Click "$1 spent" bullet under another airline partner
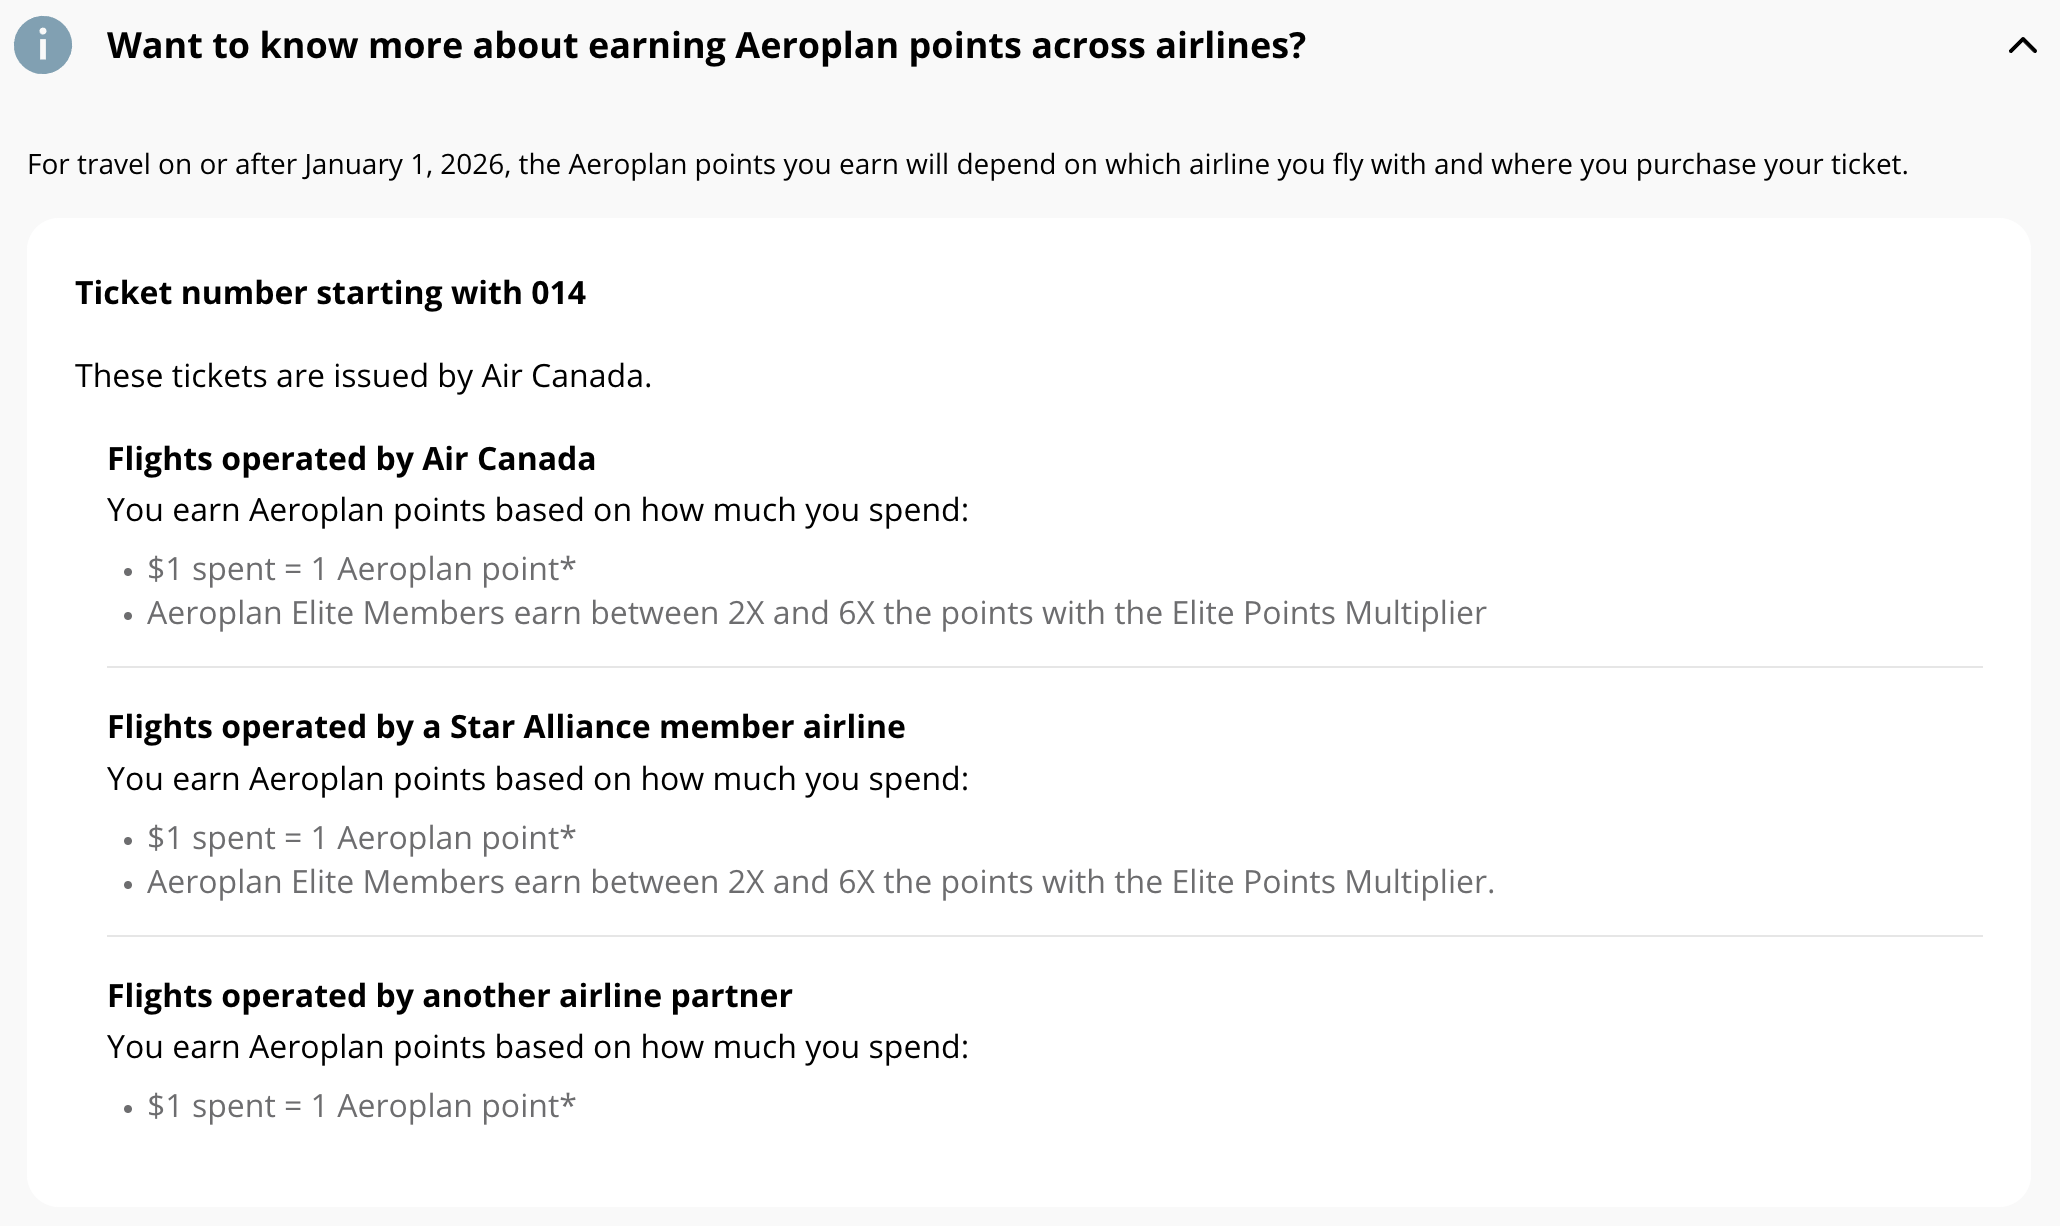 361,1106
